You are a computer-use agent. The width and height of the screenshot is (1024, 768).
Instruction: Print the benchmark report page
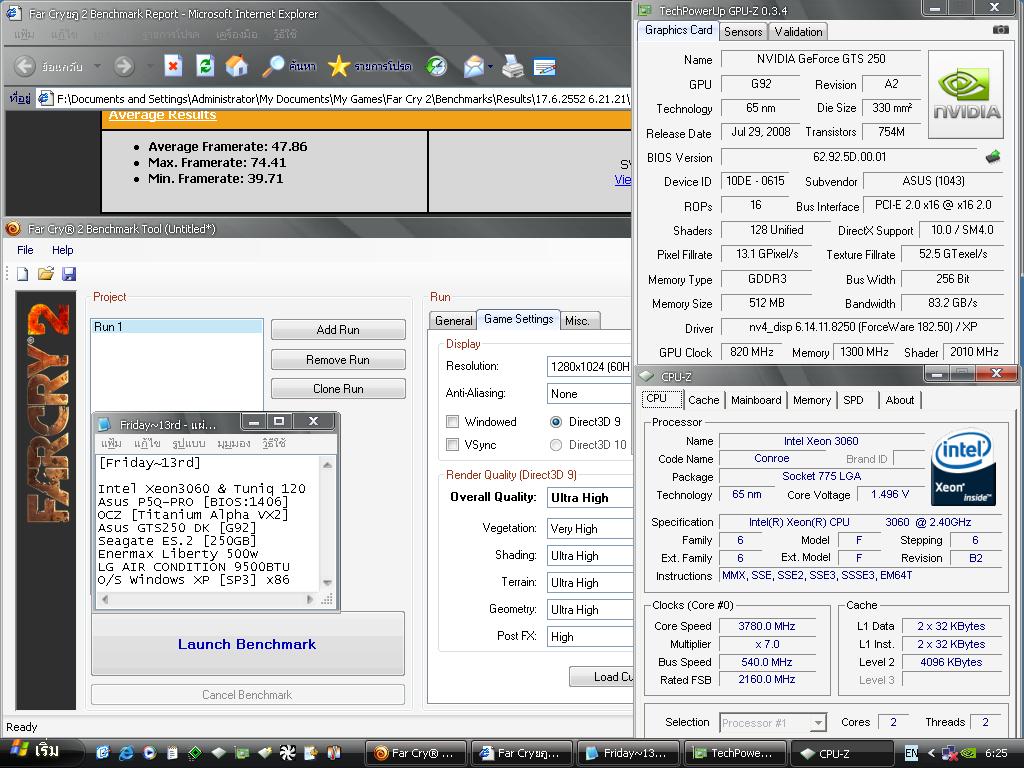[513, 66]
